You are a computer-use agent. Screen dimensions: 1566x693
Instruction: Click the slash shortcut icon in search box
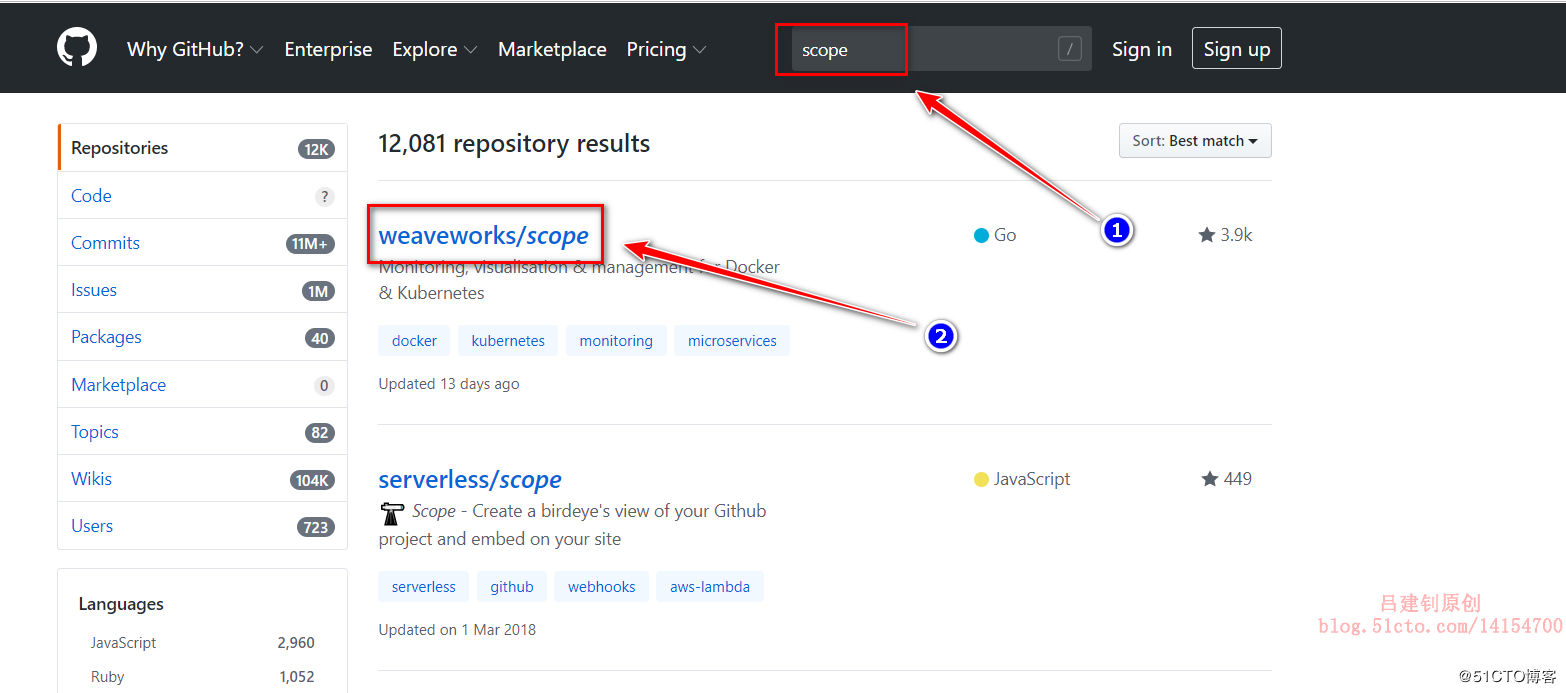(x=1069, y=49)
